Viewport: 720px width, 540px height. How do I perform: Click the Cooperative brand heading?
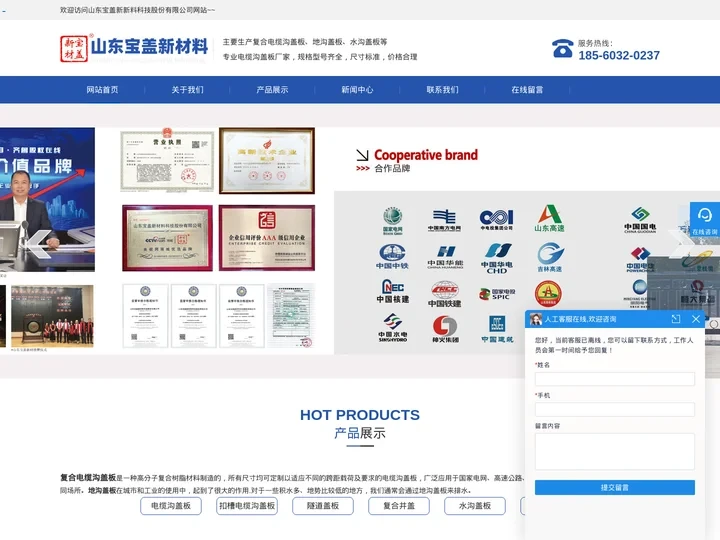pyautogui.click(x=426, y=155)
